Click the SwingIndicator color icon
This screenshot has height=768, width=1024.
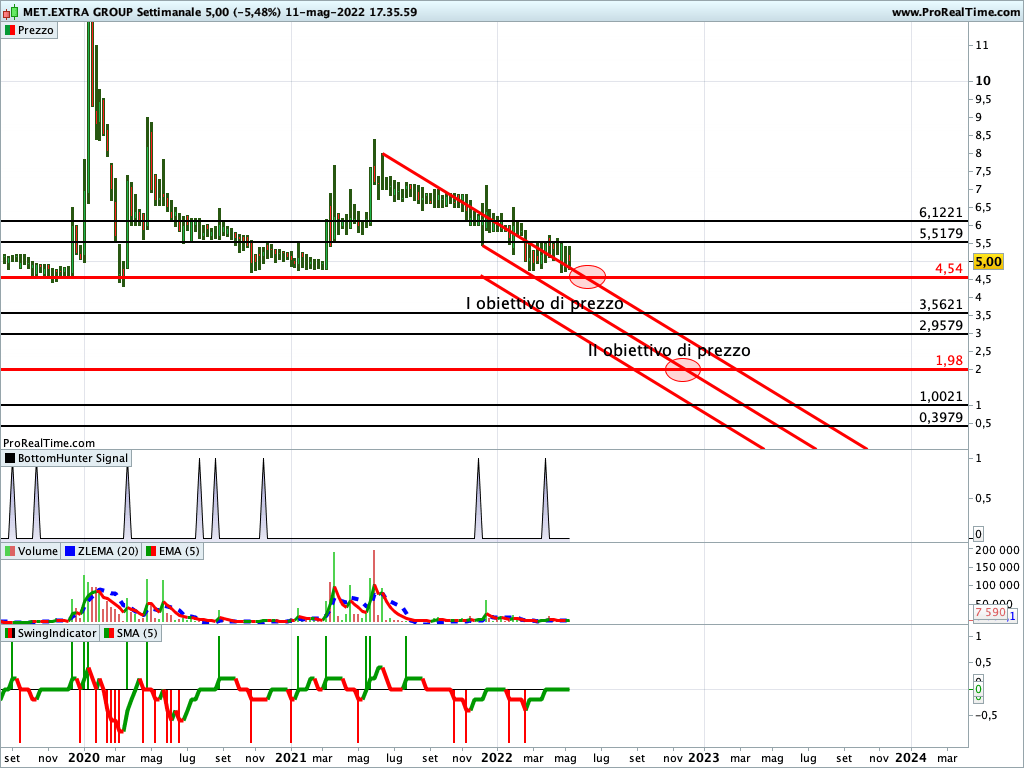click(x=10, y=633)
